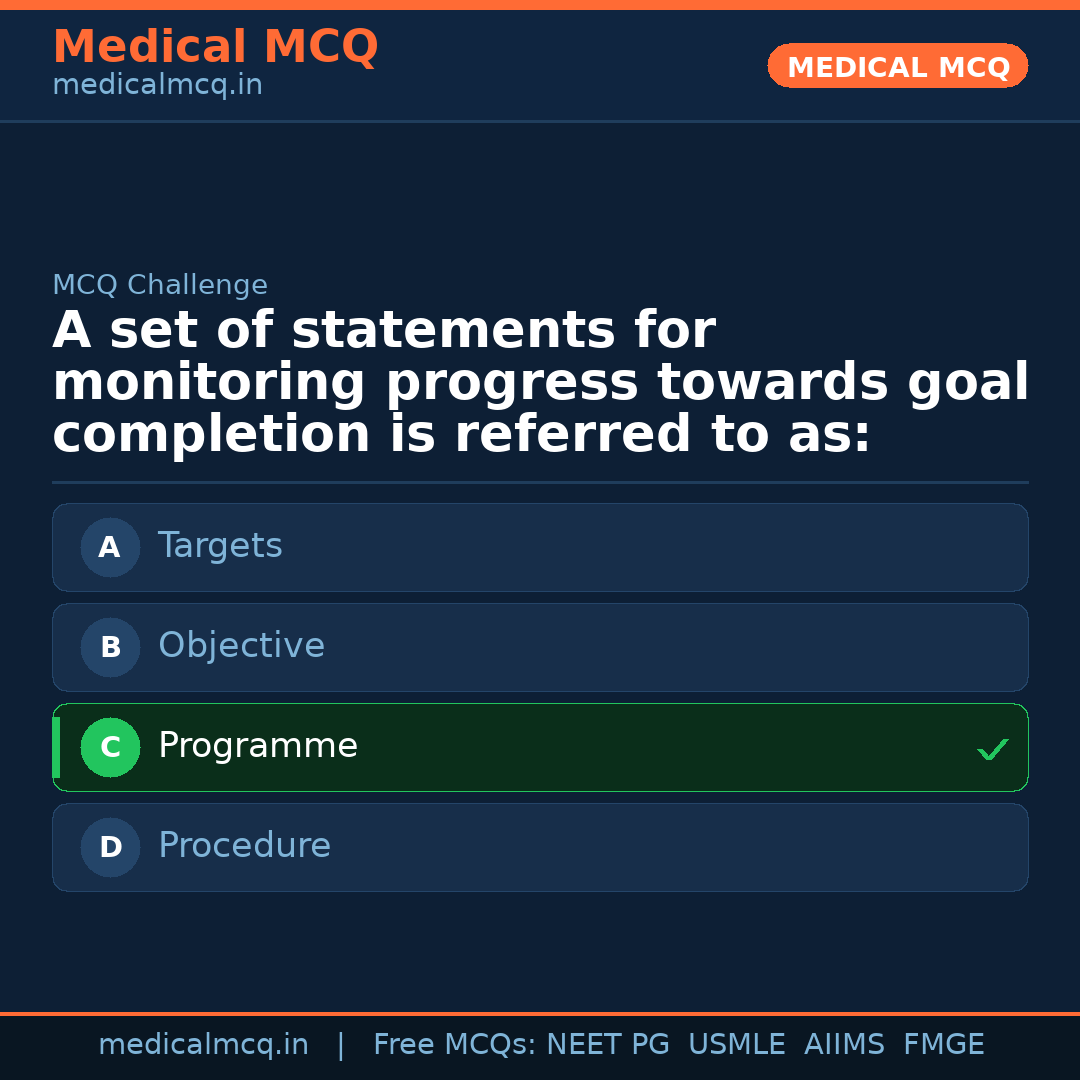Screen dimensions: 1080x1080
Task: Click the MCQ Challenge label
Action: pyautogui.click(x=160, y=285)
